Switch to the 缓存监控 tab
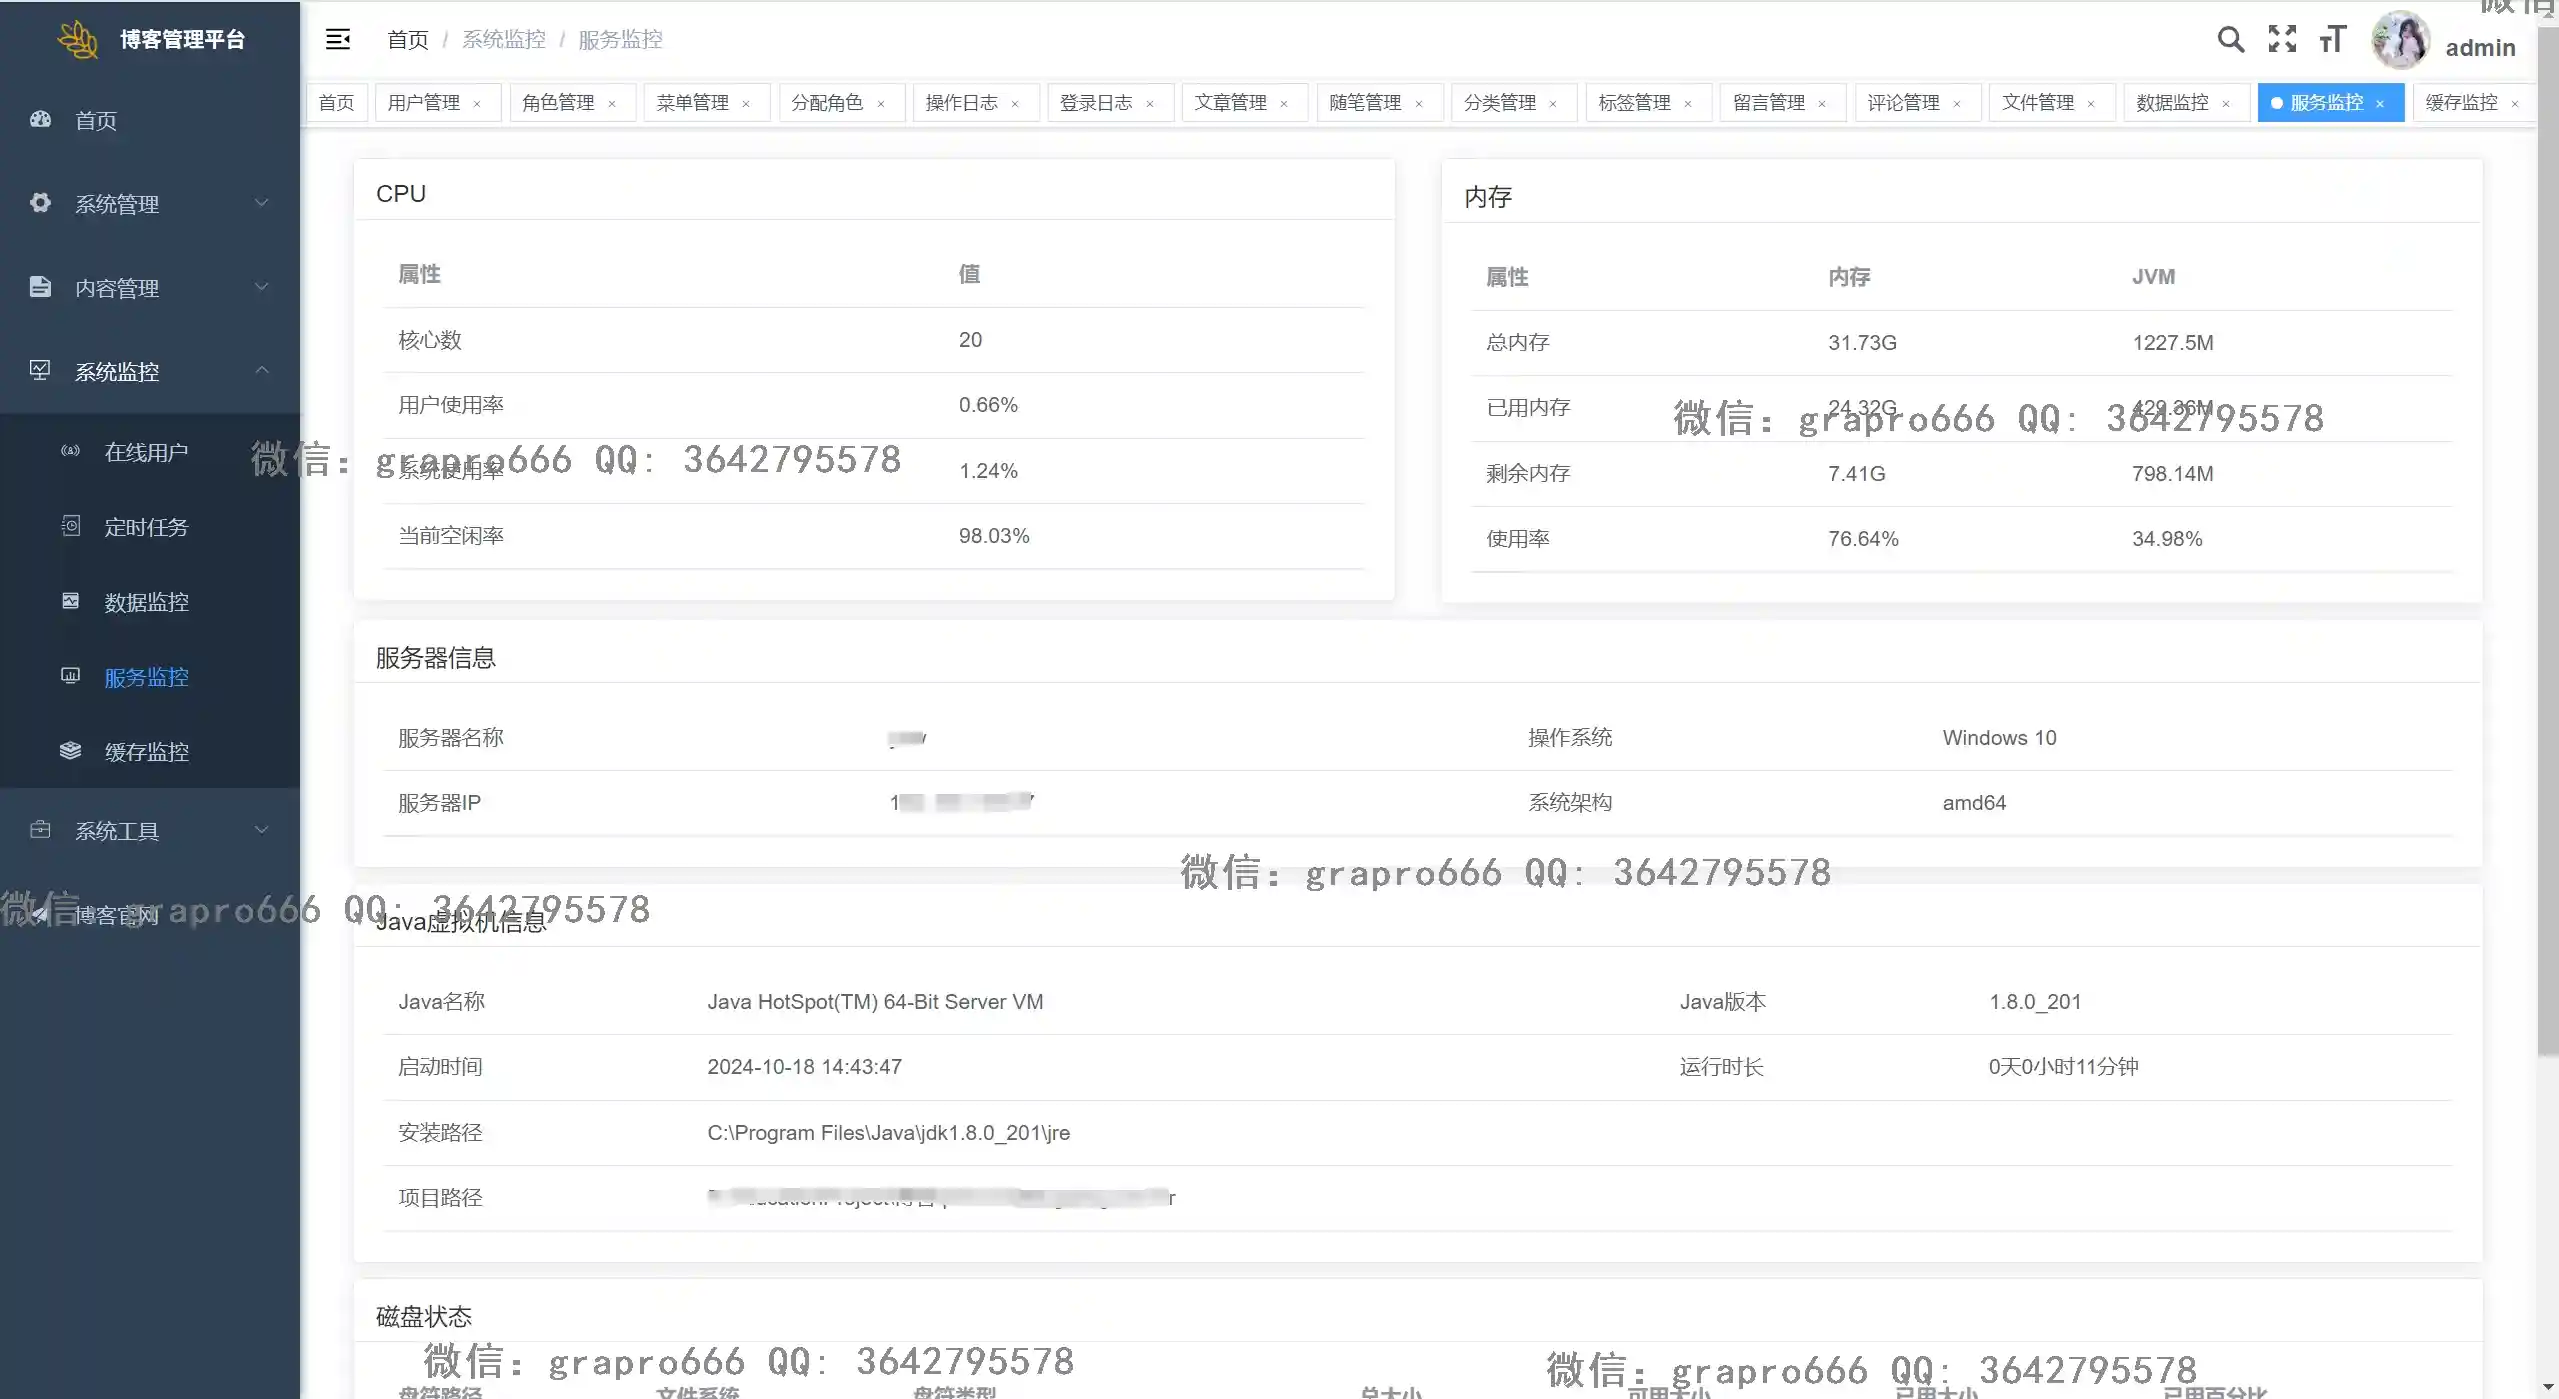Viewport: 2559px width, 1399px height. tap(2461, 103)
